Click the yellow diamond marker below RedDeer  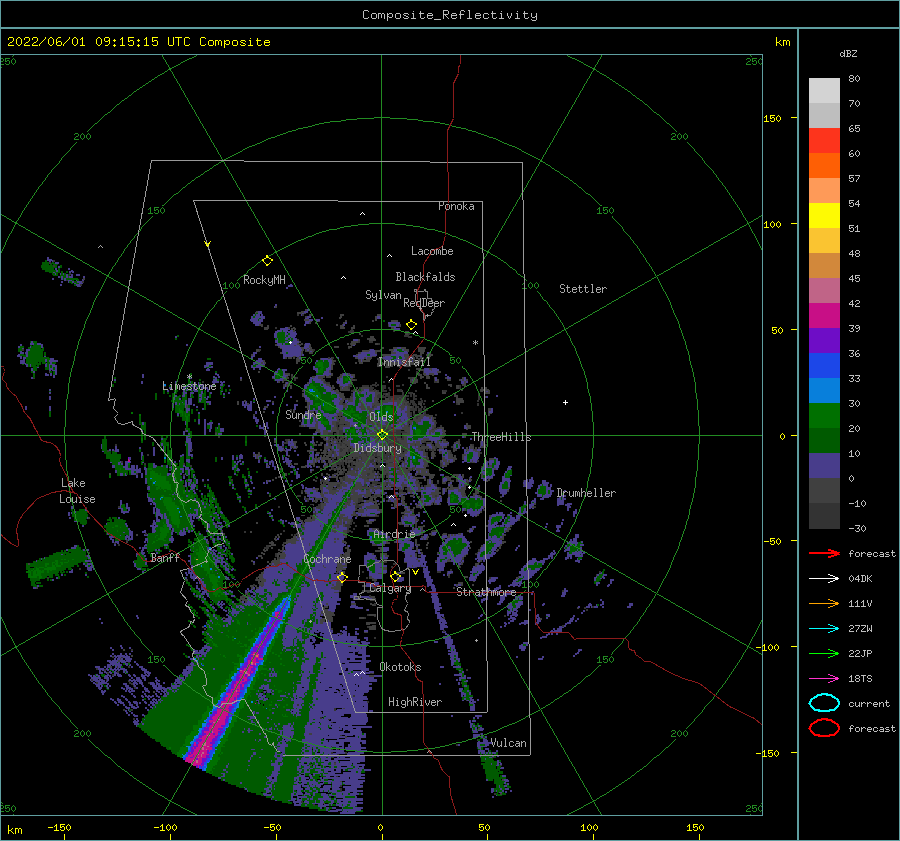pyautogui.click(x=411, y=324)
